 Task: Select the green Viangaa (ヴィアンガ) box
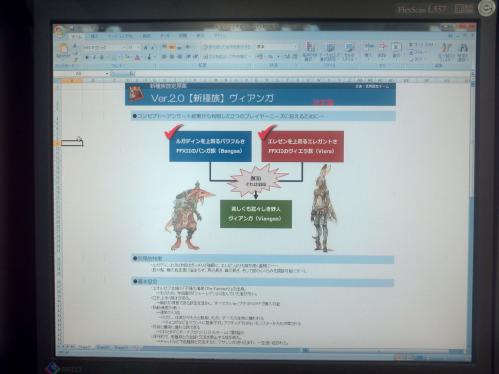[256, 214]
